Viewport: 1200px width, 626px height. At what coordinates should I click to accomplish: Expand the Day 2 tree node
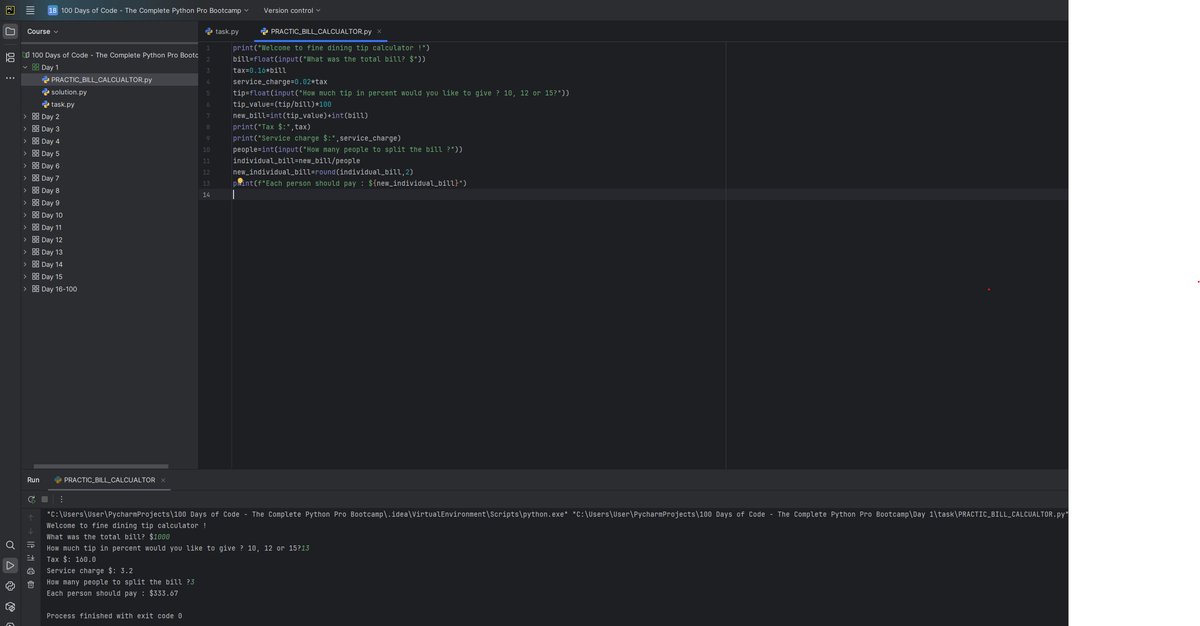tap(25, 116)
